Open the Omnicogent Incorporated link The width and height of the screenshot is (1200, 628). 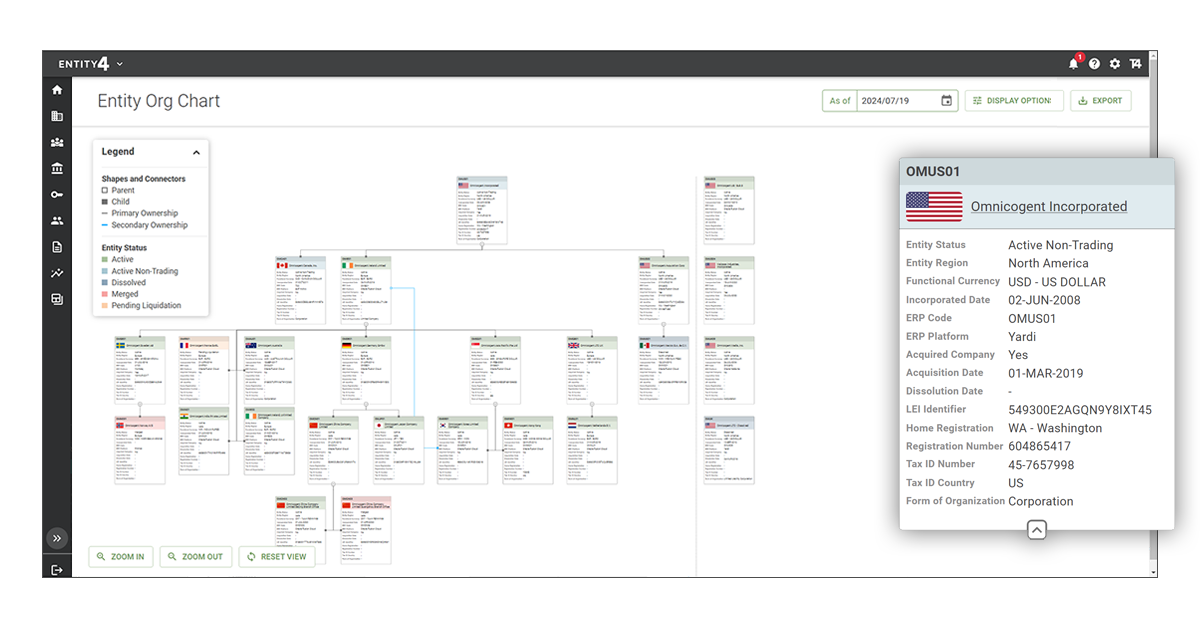click(1048, 207)
